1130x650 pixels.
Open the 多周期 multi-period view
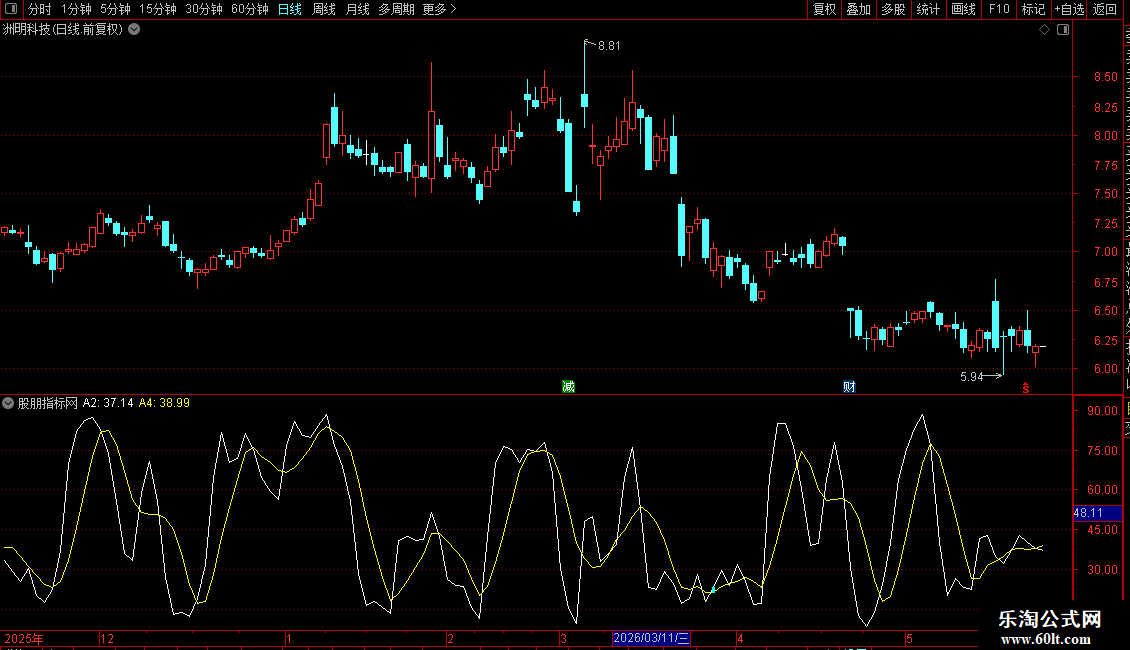(396, 9)
